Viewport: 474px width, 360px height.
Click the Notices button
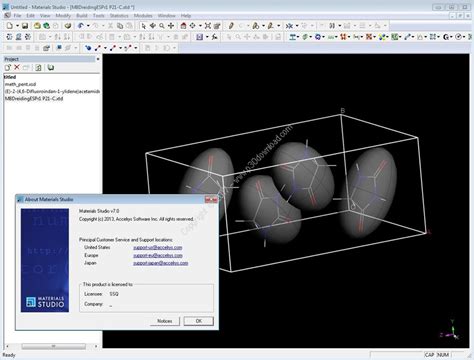point(165,321)
